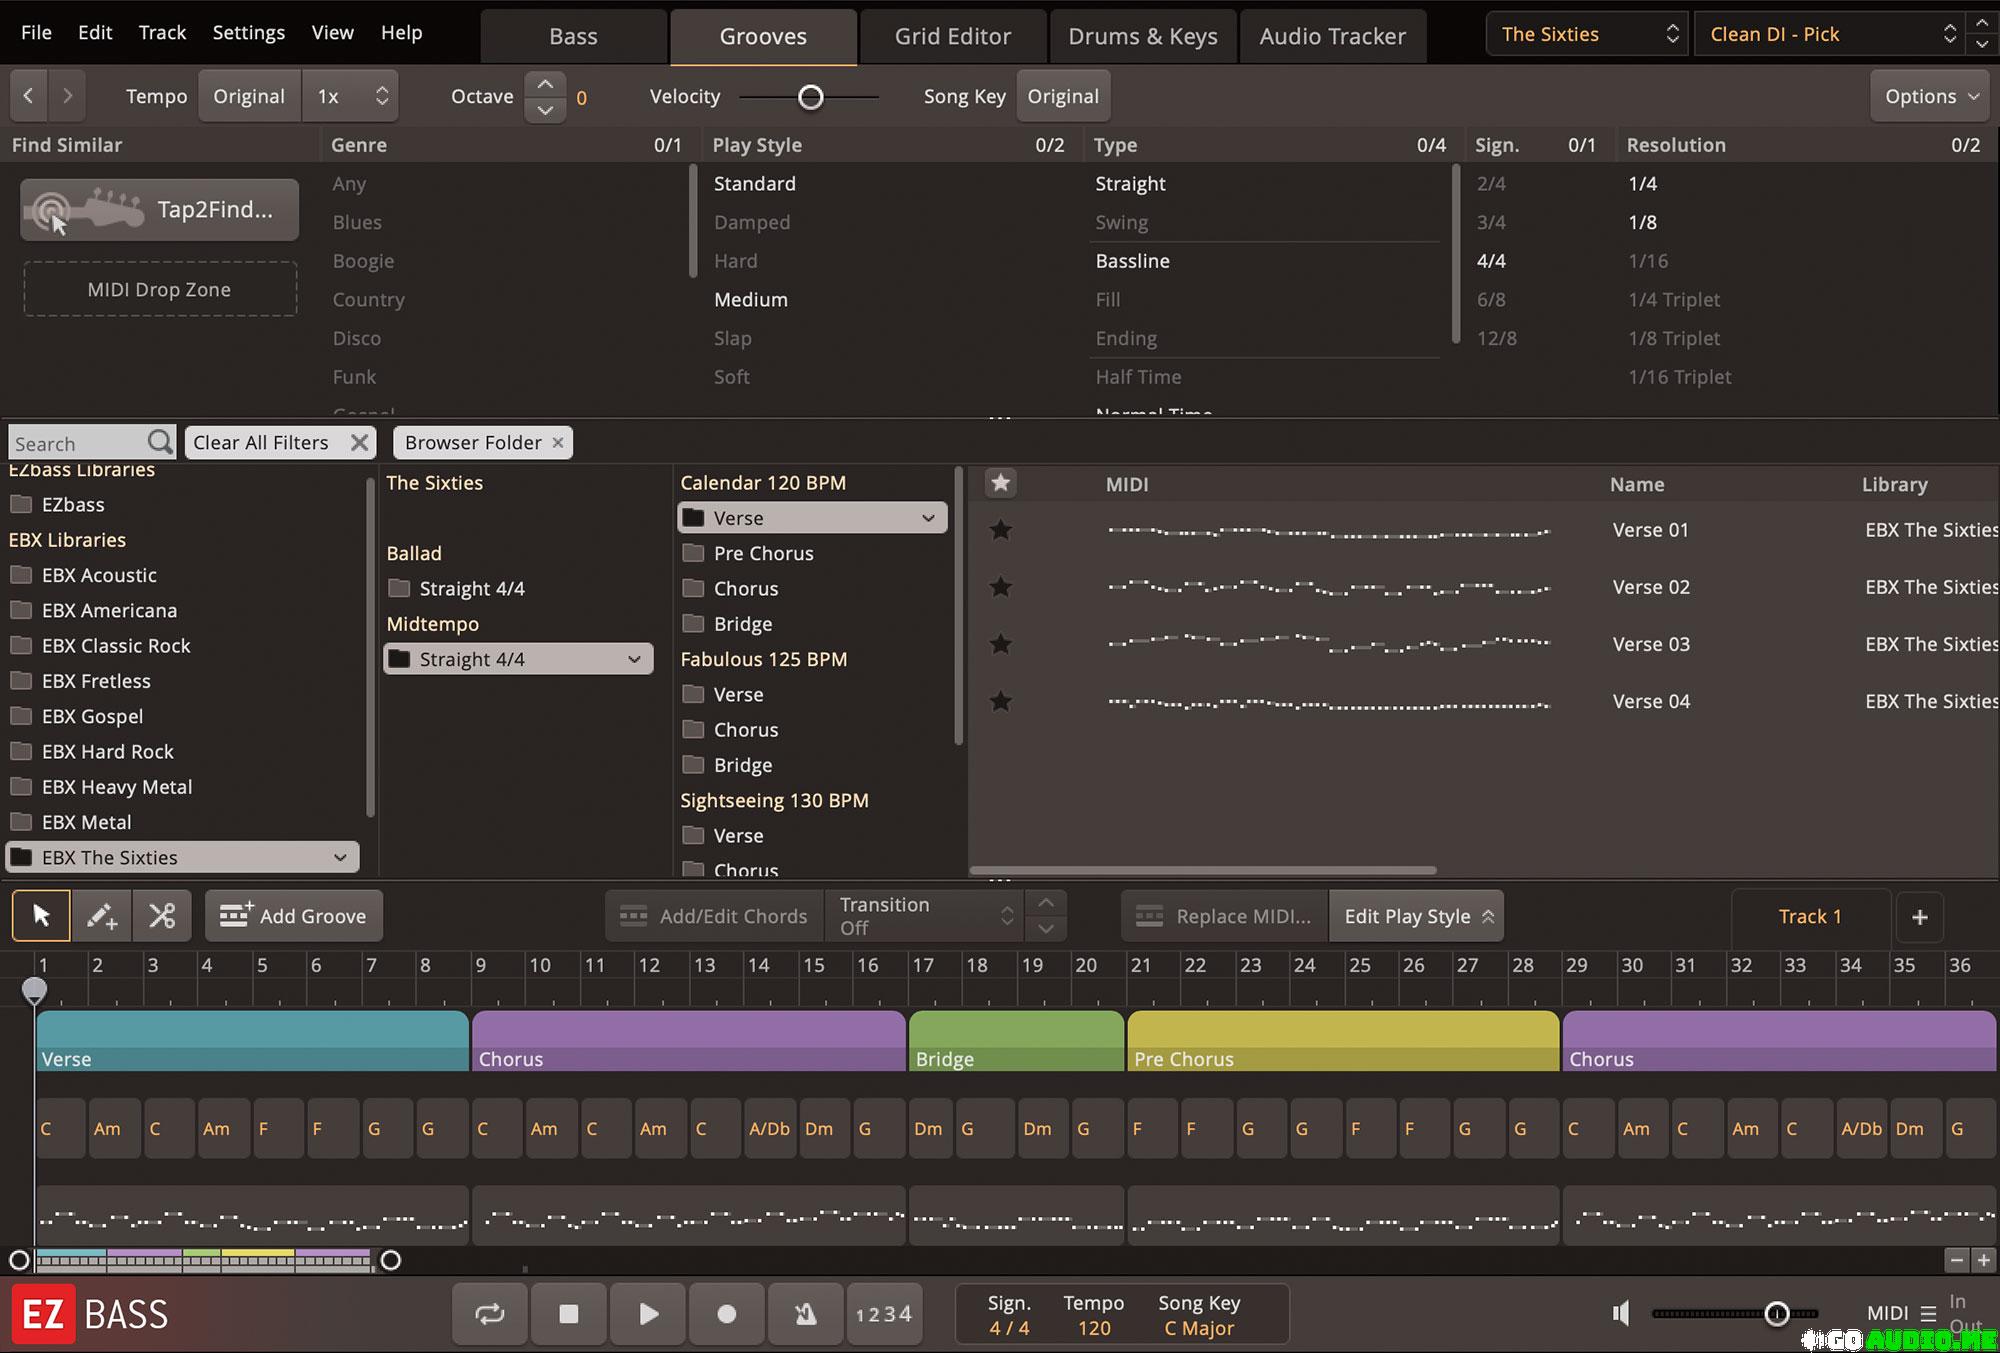
Task: Favorite the Verse 02 groove star
Action: 1000,587
